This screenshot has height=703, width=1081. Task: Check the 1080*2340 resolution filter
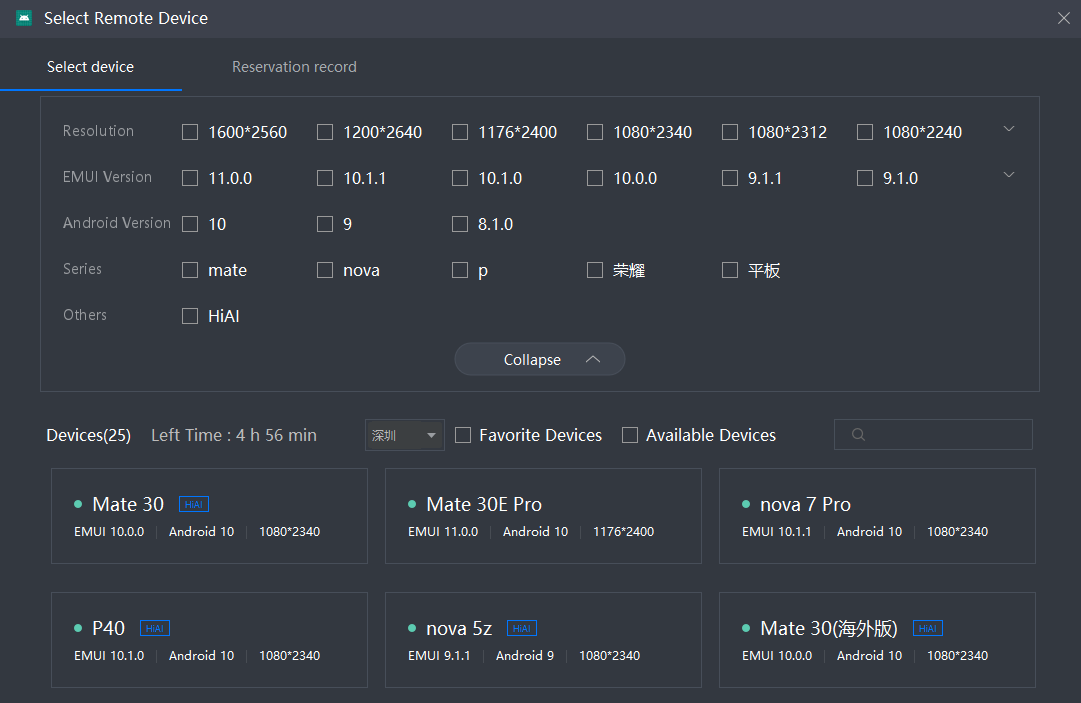click(x=595, y=132)
